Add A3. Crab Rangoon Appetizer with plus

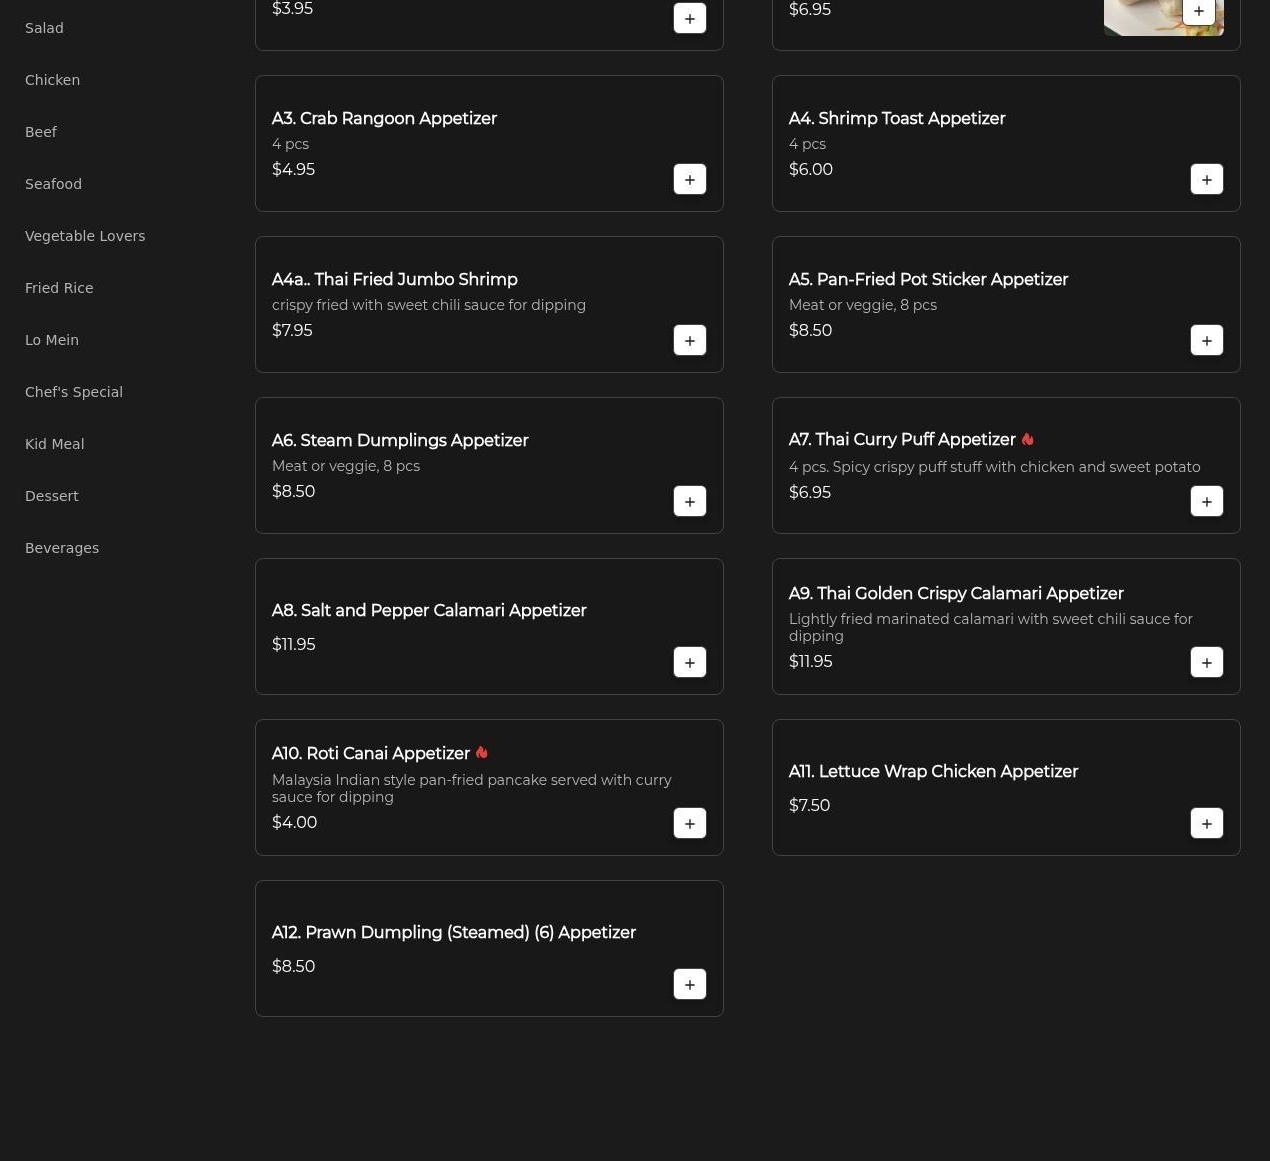[x=690, y=179]
